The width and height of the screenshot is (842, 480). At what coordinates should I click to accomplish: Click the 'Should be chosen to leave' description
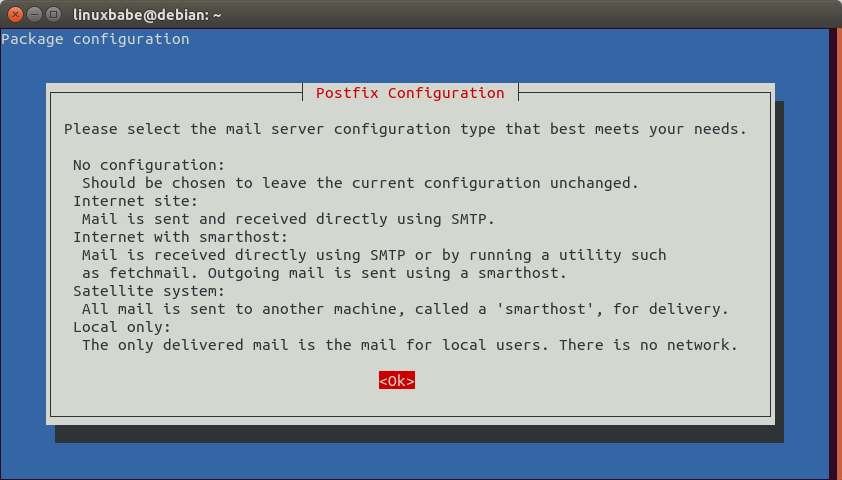[360, 183]
